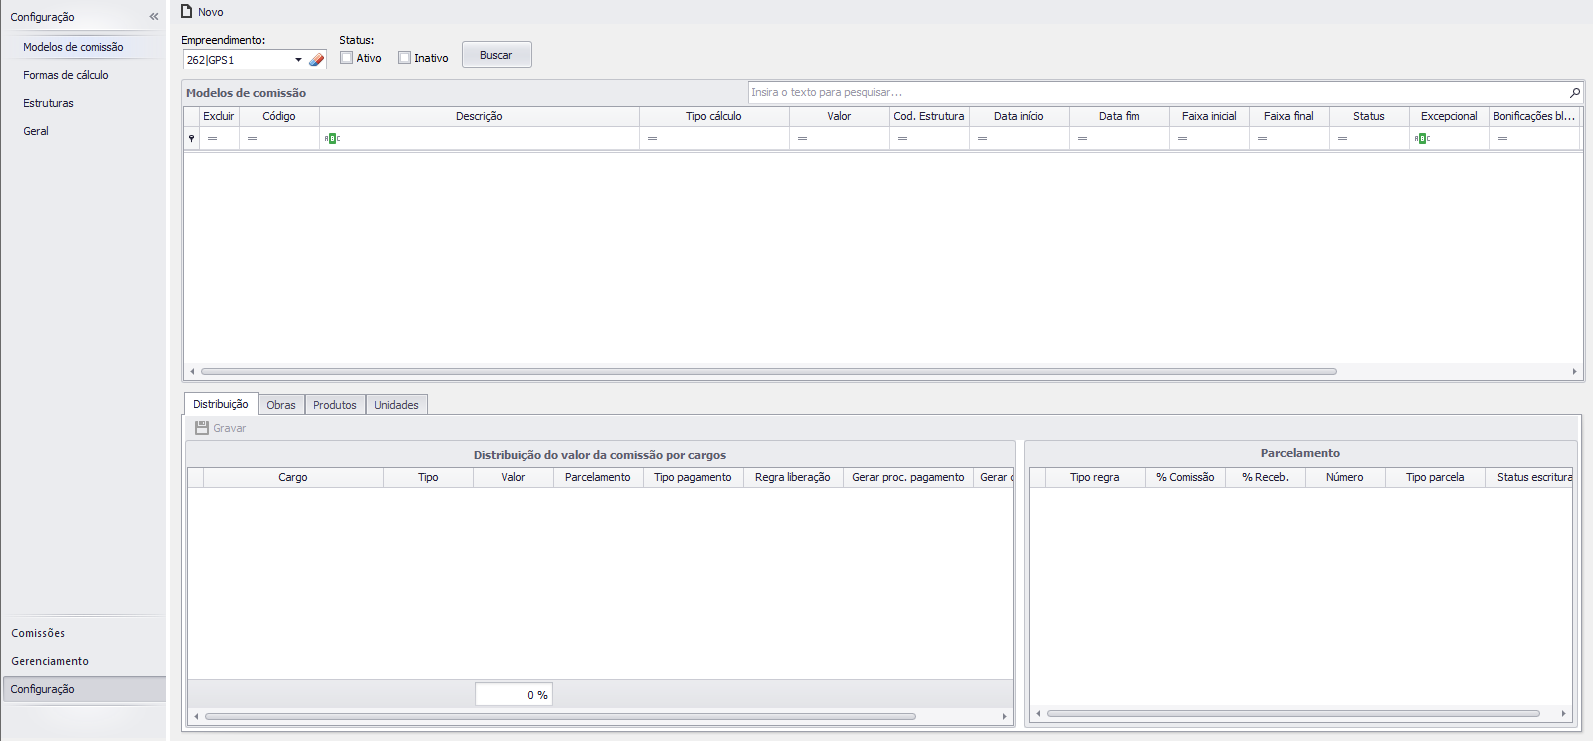The image size is (1593, 741).
Task: Switch to the Unidades tab
Action: [x=397, y=405]
